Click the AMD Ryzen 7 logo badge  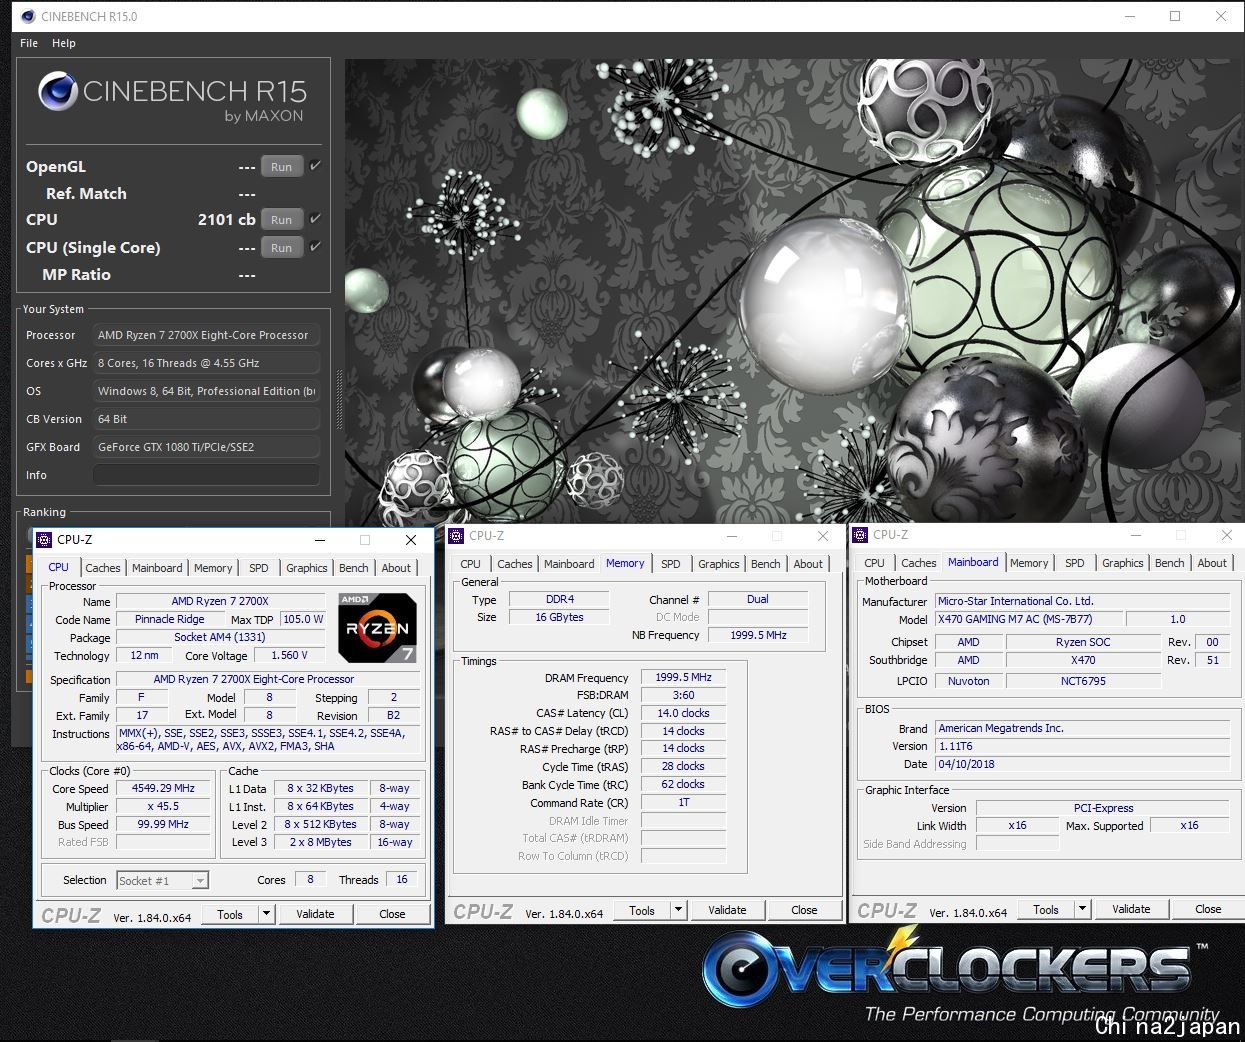(377, 628)
